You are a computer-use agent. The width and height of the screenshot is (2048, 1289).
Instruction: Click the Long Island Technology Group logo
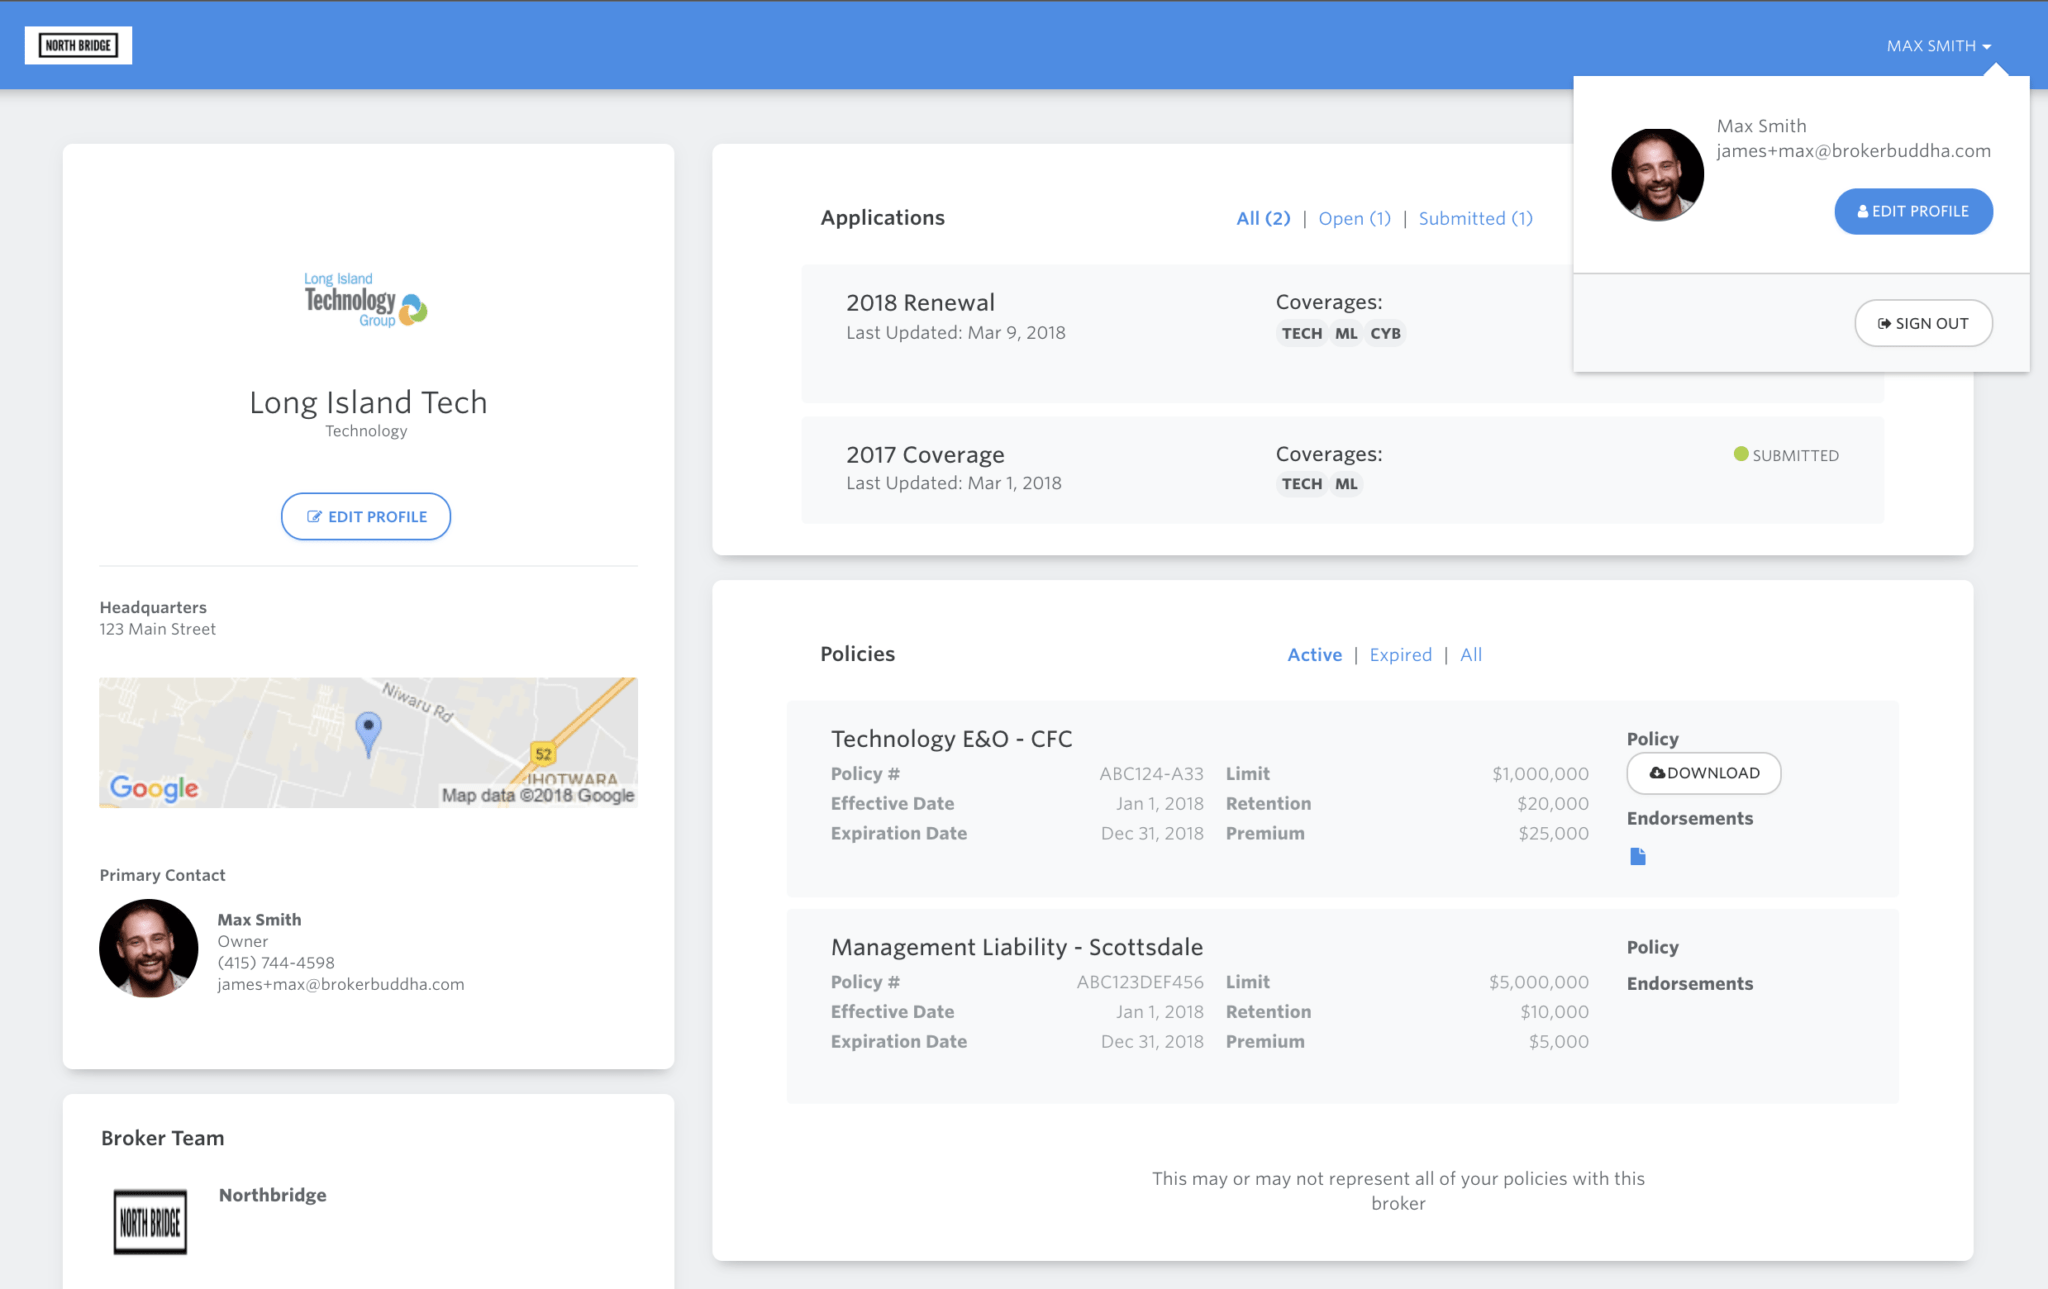coord(366,300)
